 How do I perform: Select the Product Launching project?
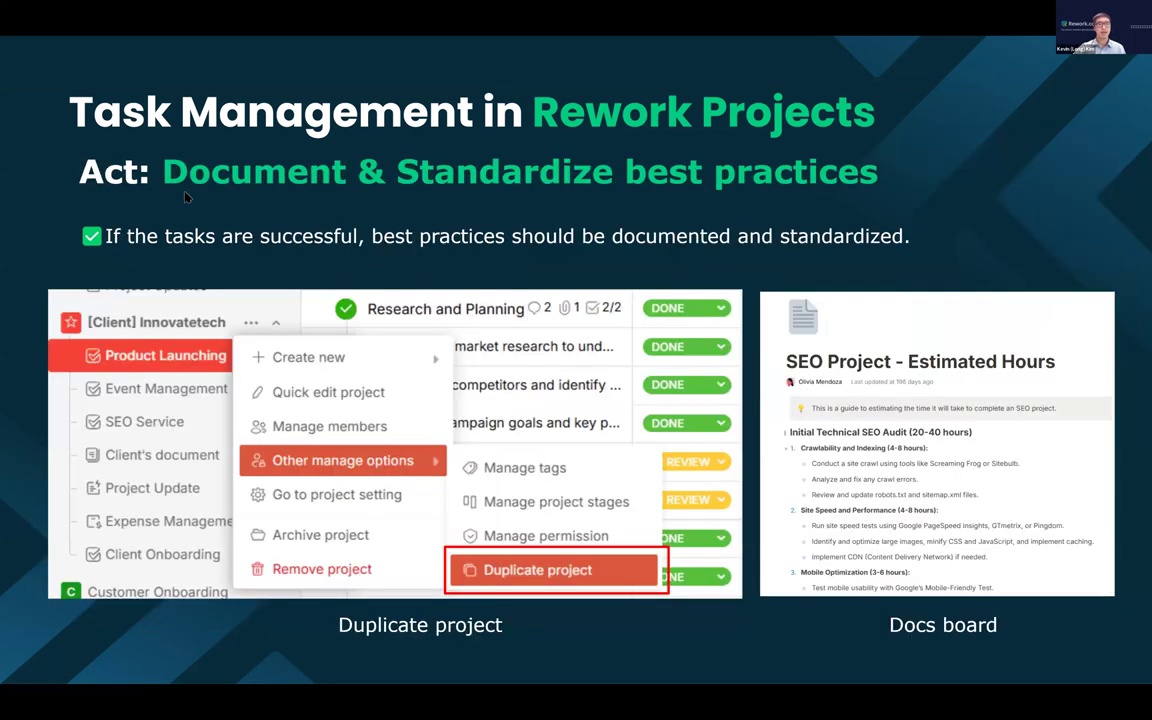[x=140, y=356]
